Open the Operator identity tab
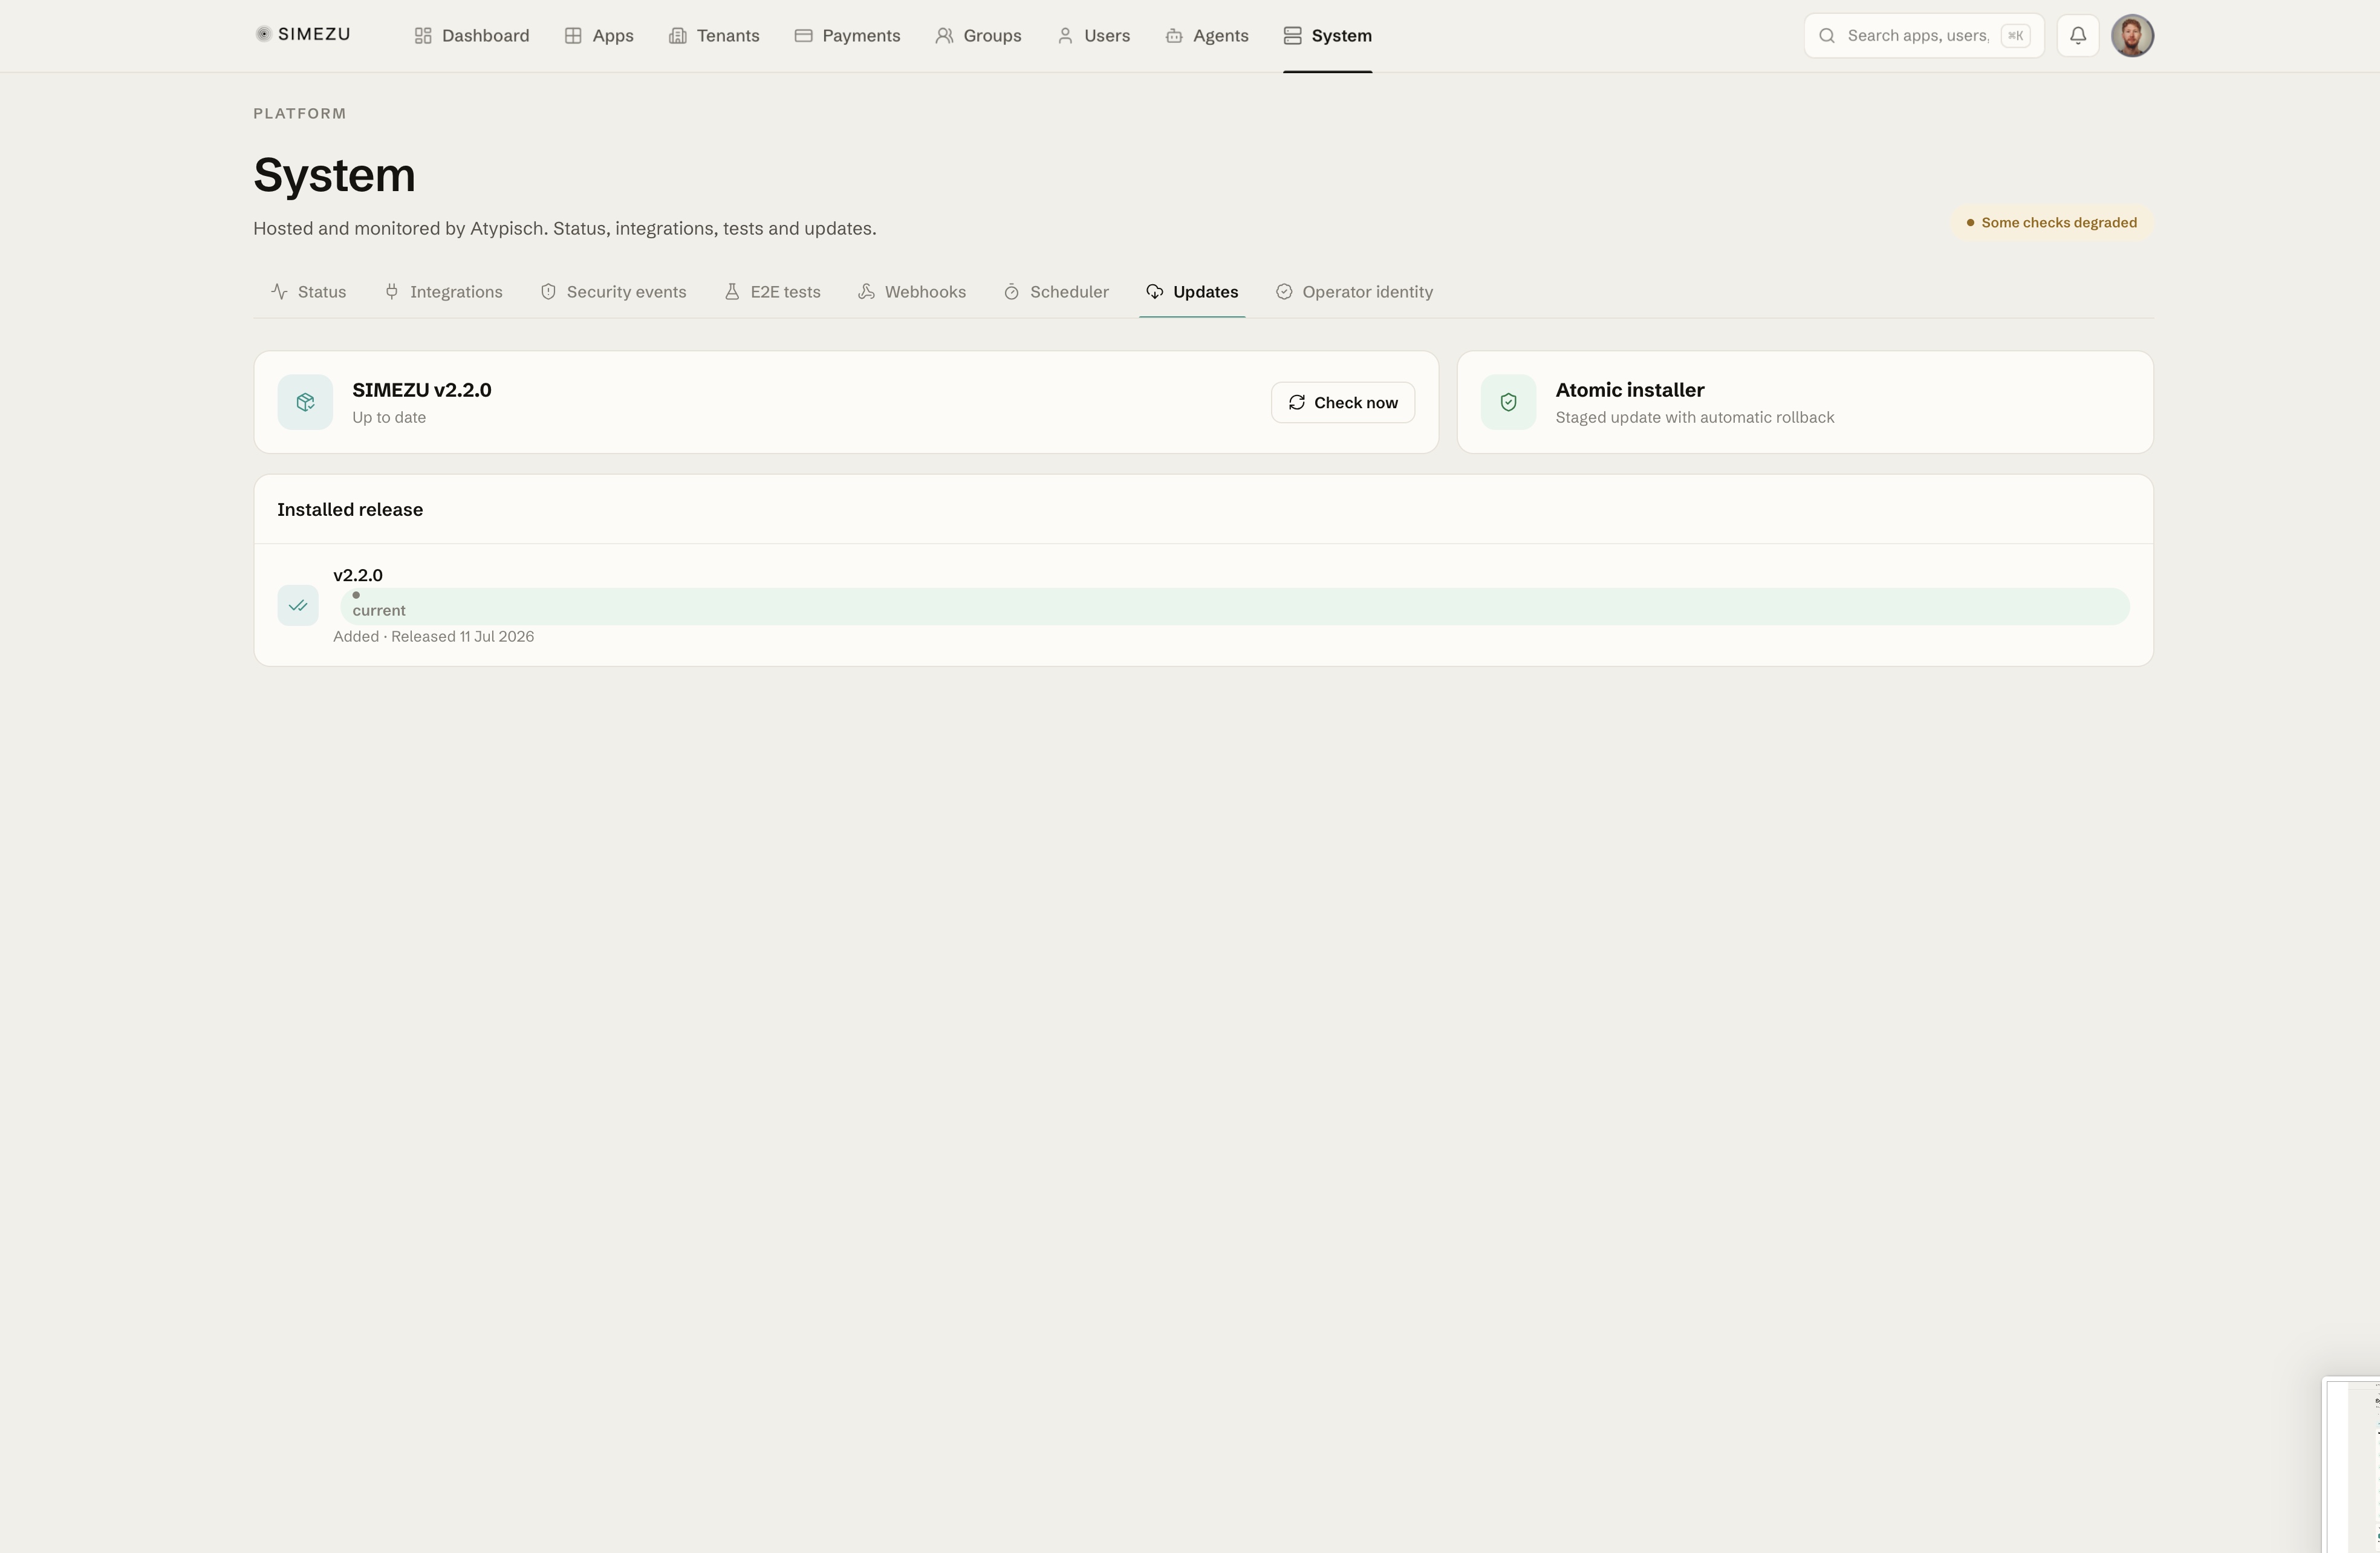The image size is (2380, 1553). click(1354, 292)
